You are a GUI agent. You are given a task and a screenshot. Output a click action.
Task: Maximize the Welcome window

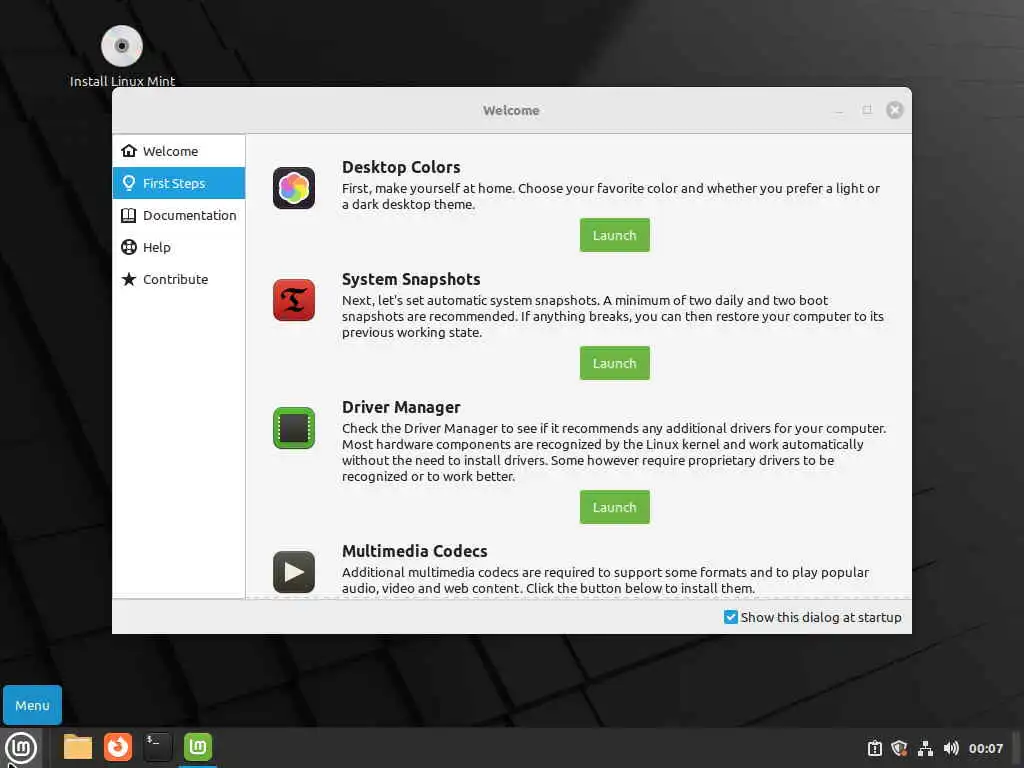867,110
